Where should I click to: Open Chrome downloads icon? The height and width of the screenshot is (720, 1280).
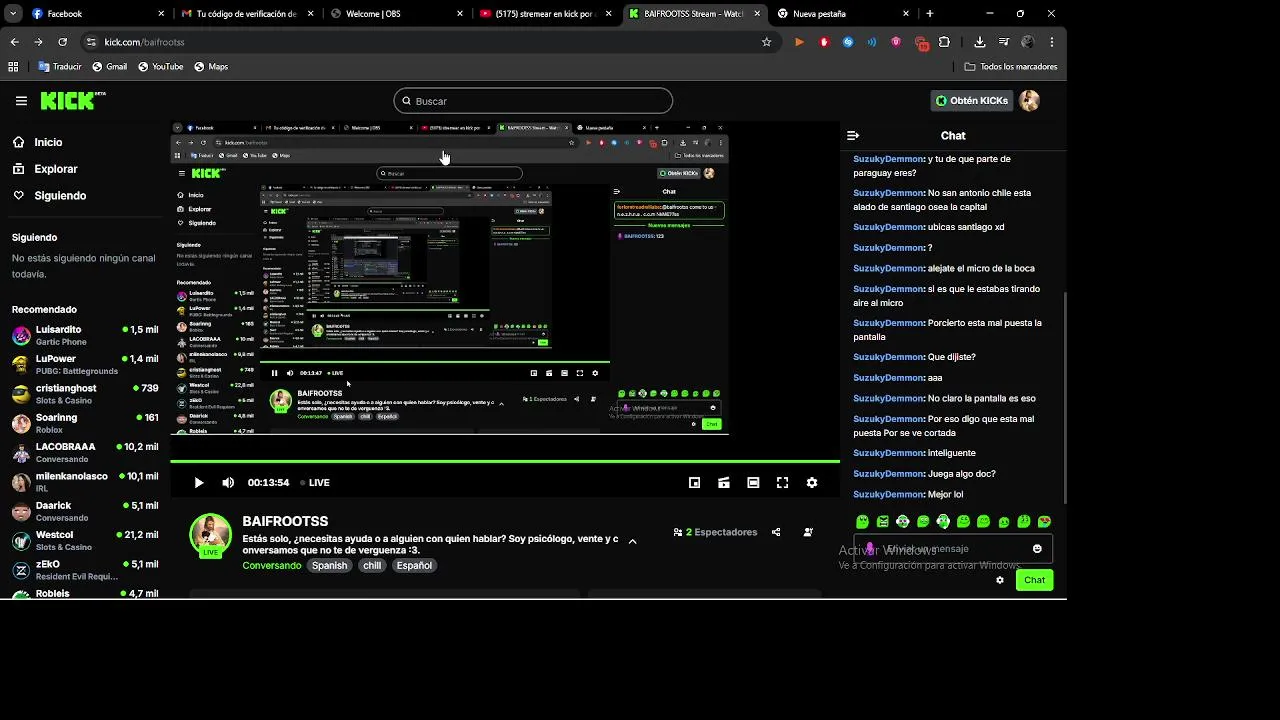pyautogui.click(x=980, y=42)
